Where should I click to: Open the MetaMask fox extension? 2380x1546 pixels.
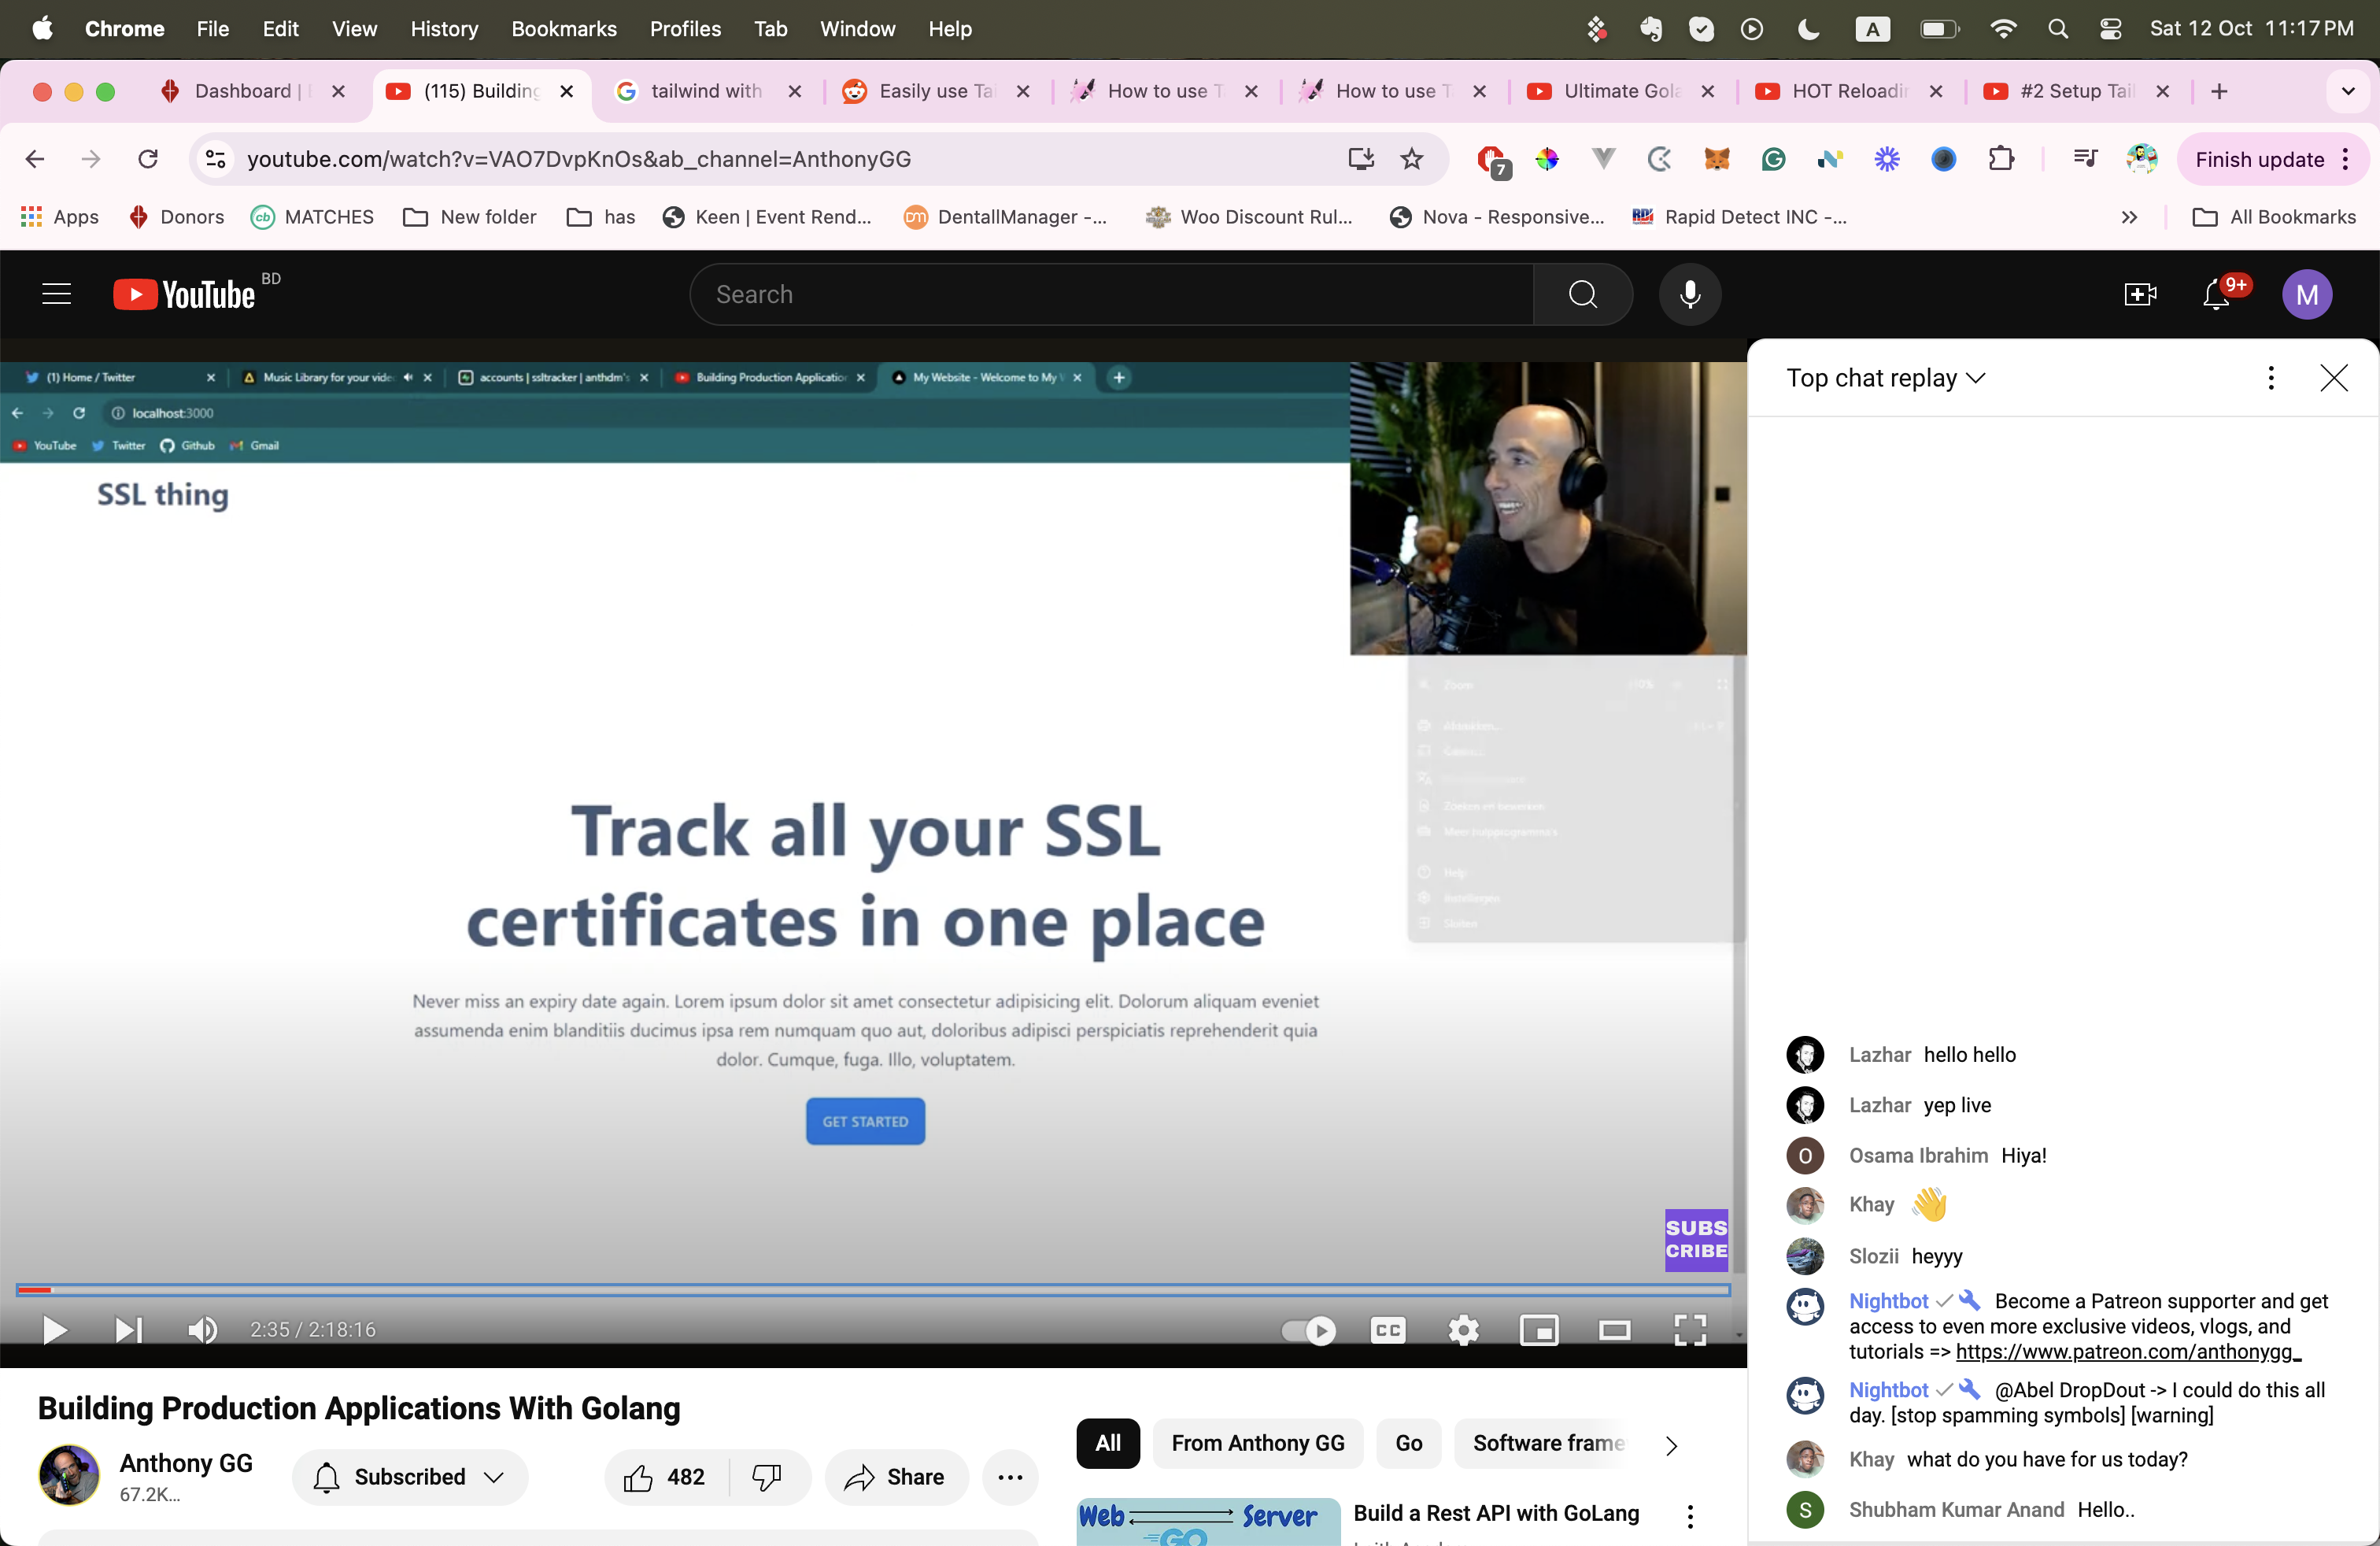pos(1716,159)
